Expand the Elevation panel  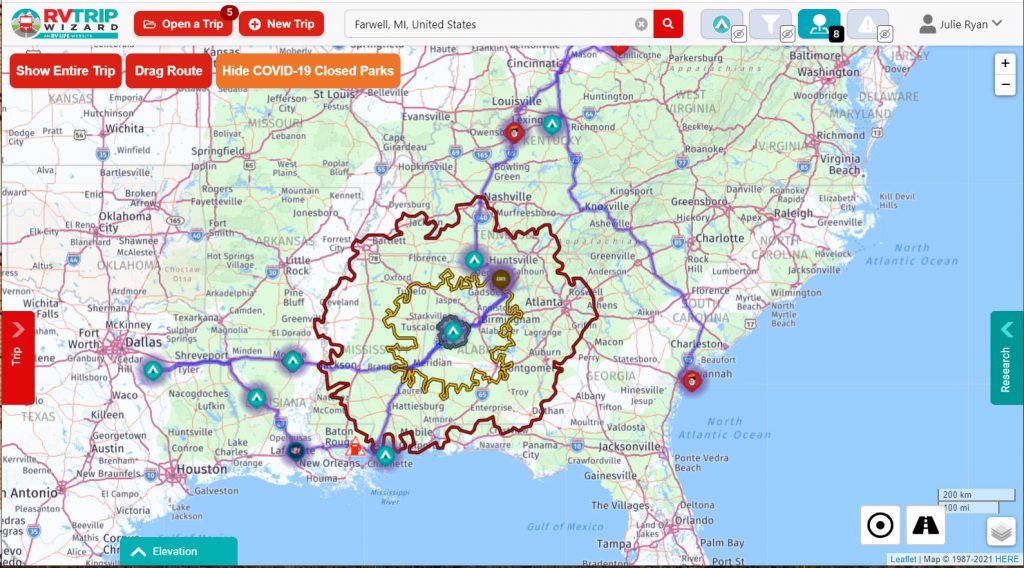[x=178, y=552]
